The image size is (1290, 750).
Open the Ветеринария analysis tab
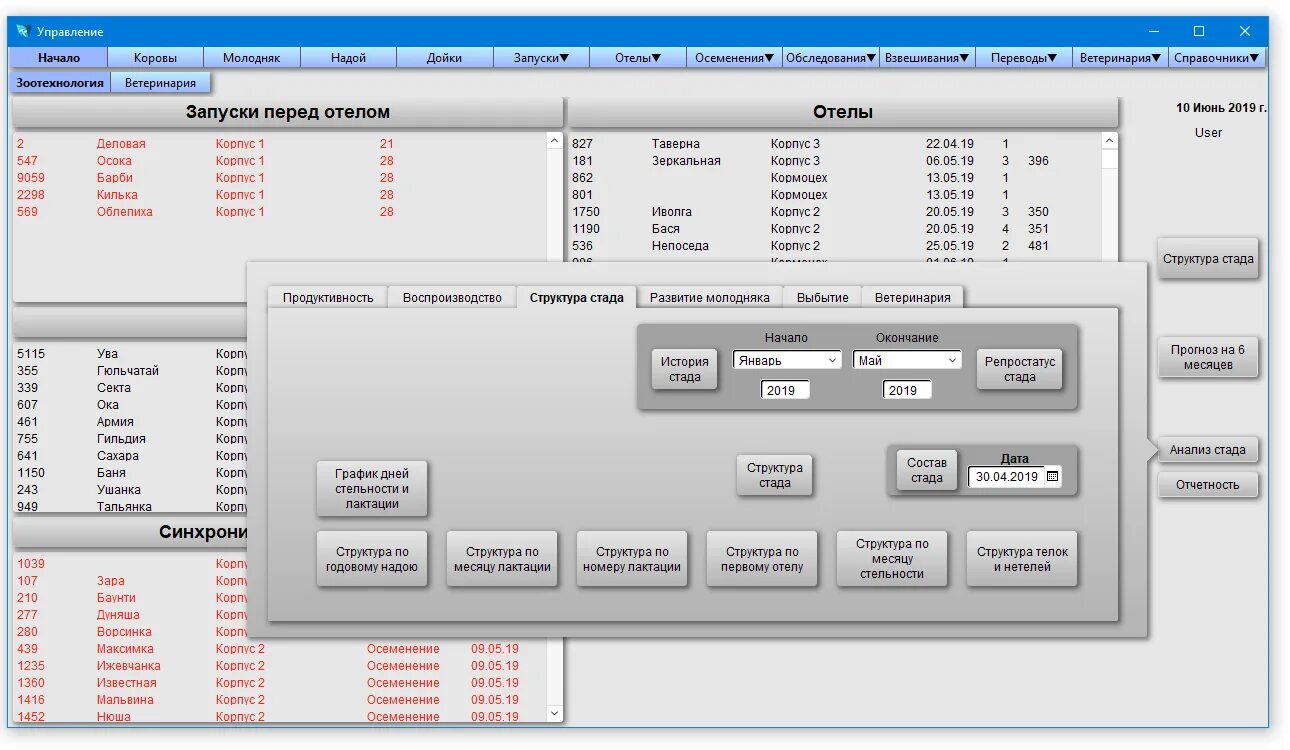point(912,297)
